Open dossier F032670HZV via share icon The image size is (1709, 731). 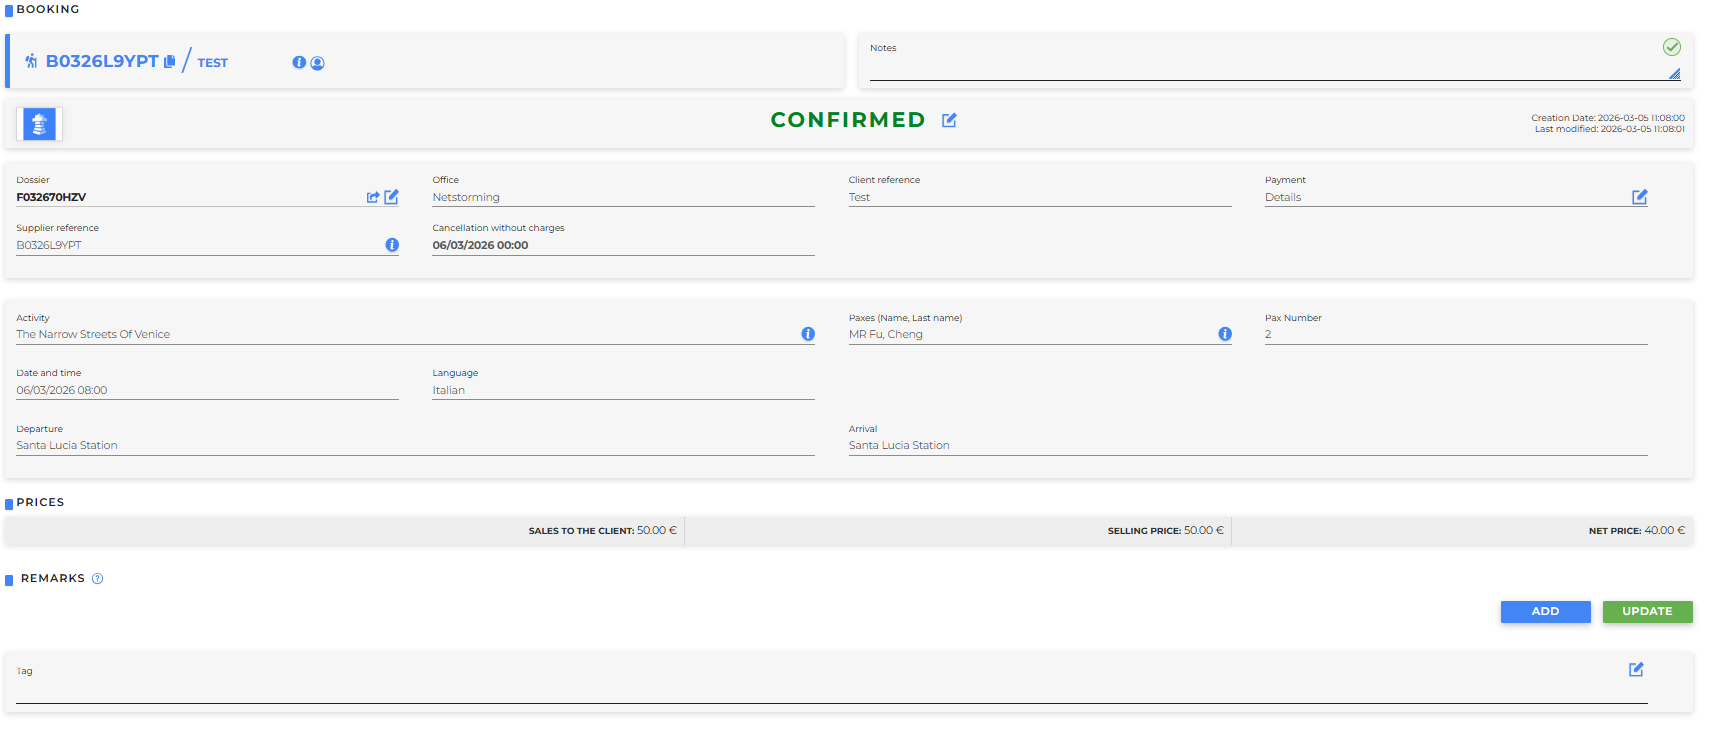[x=373, y=198]
